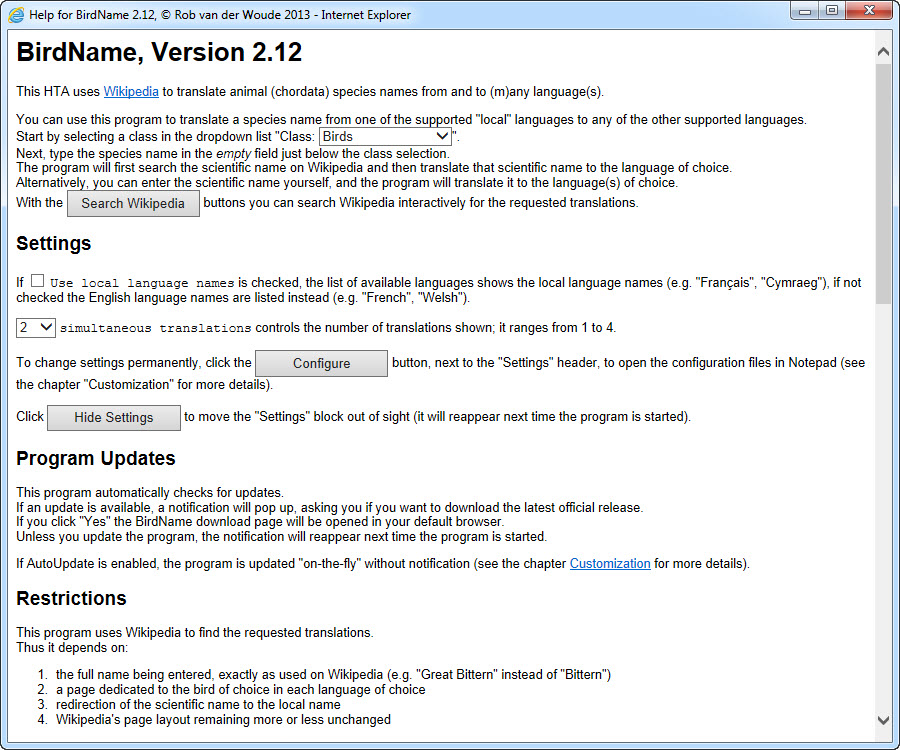The image size is (900, 750).
Task: Follow the Customization chapter link
Action: [x=610, y=564]
